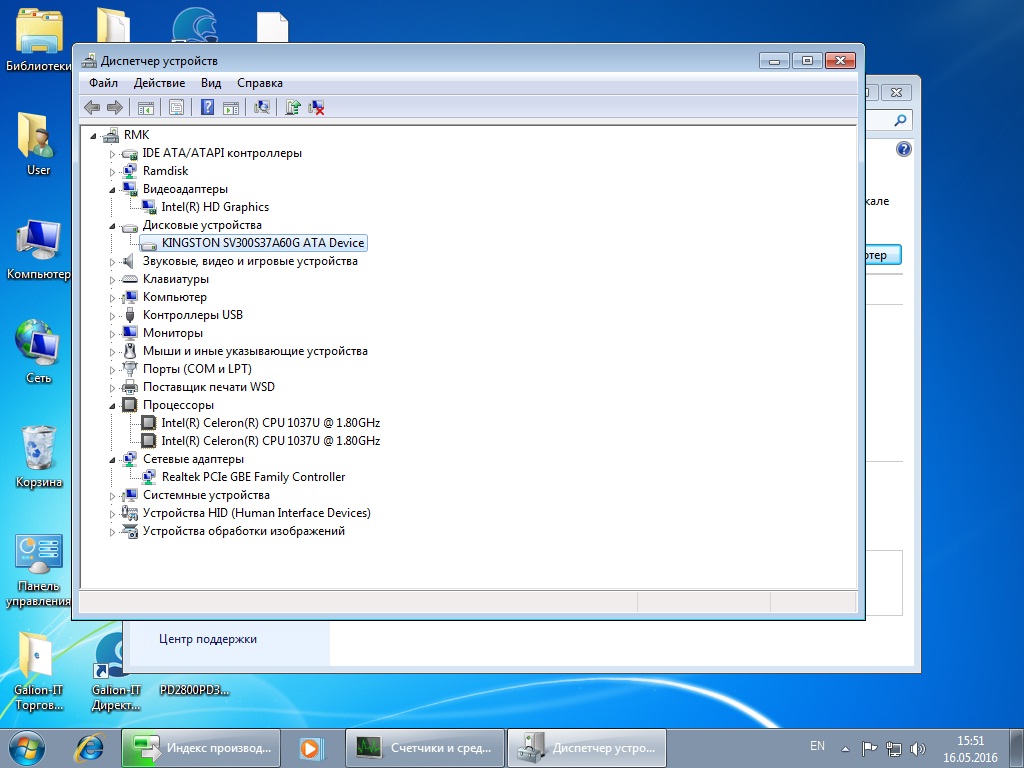This screenshot has width=1024, height=768.
Task: Open Internet Explorer from the taskbar
Action: pos(89,748)
